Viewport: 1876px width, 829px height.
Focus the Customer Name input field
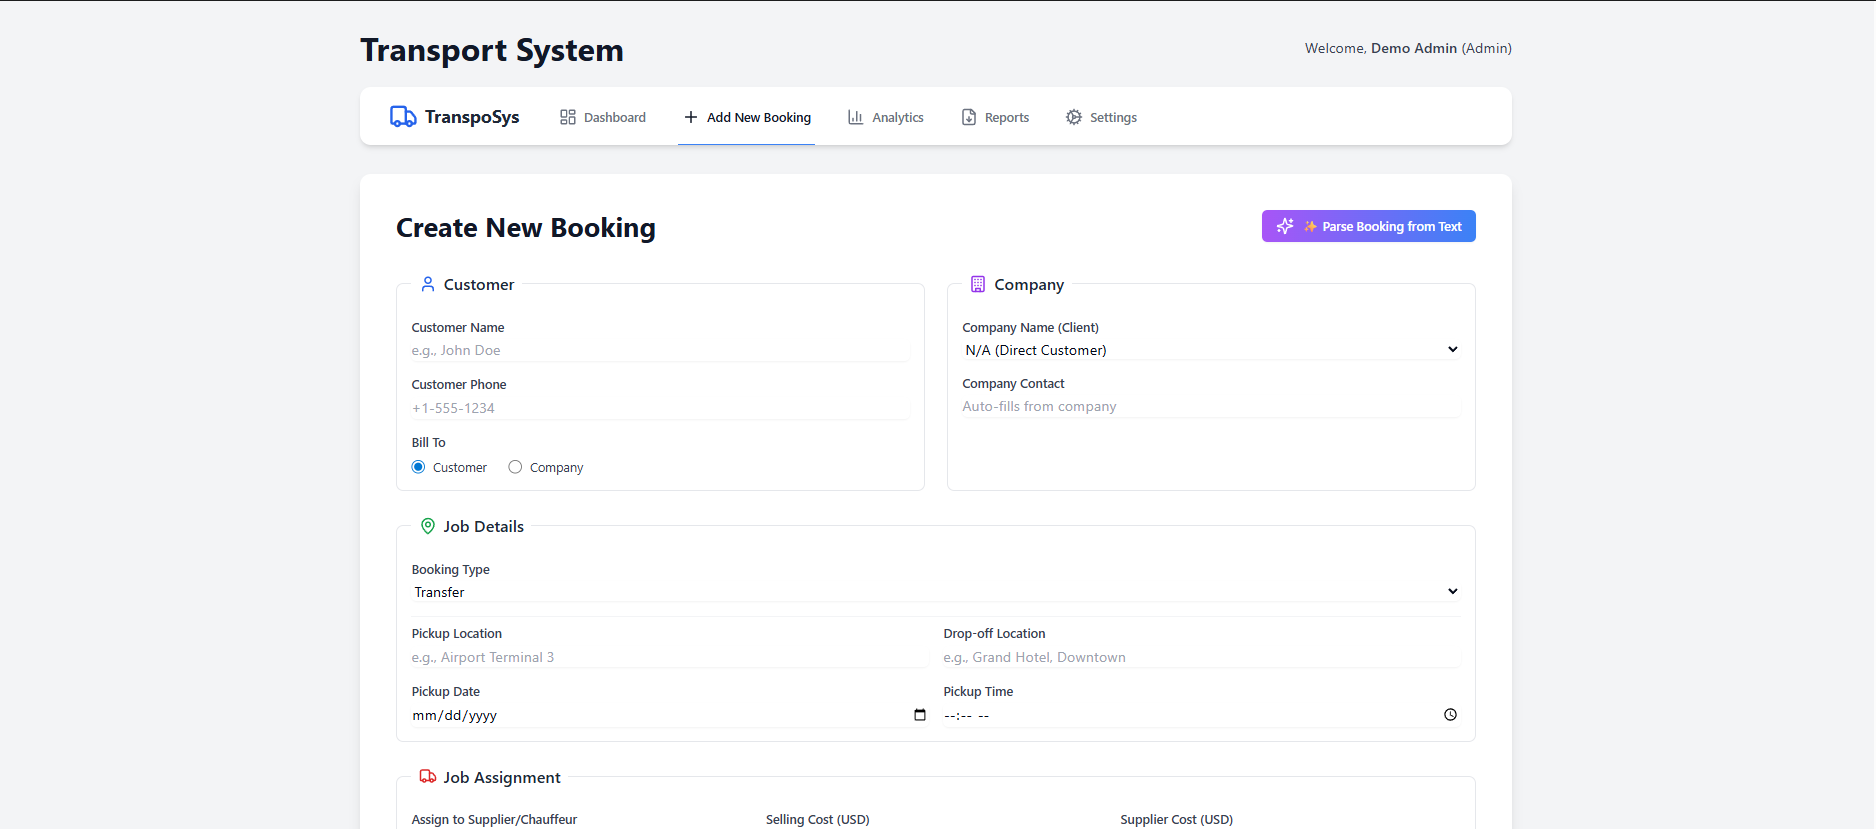tap(660, 351)
